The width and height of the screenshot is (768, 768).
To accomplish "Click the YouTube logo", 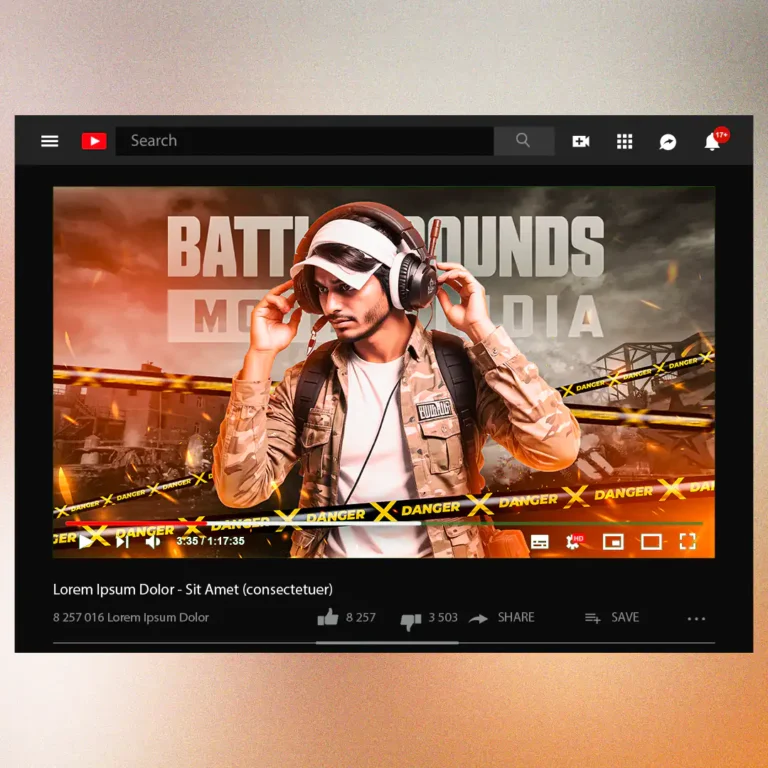I will (94, 141).
